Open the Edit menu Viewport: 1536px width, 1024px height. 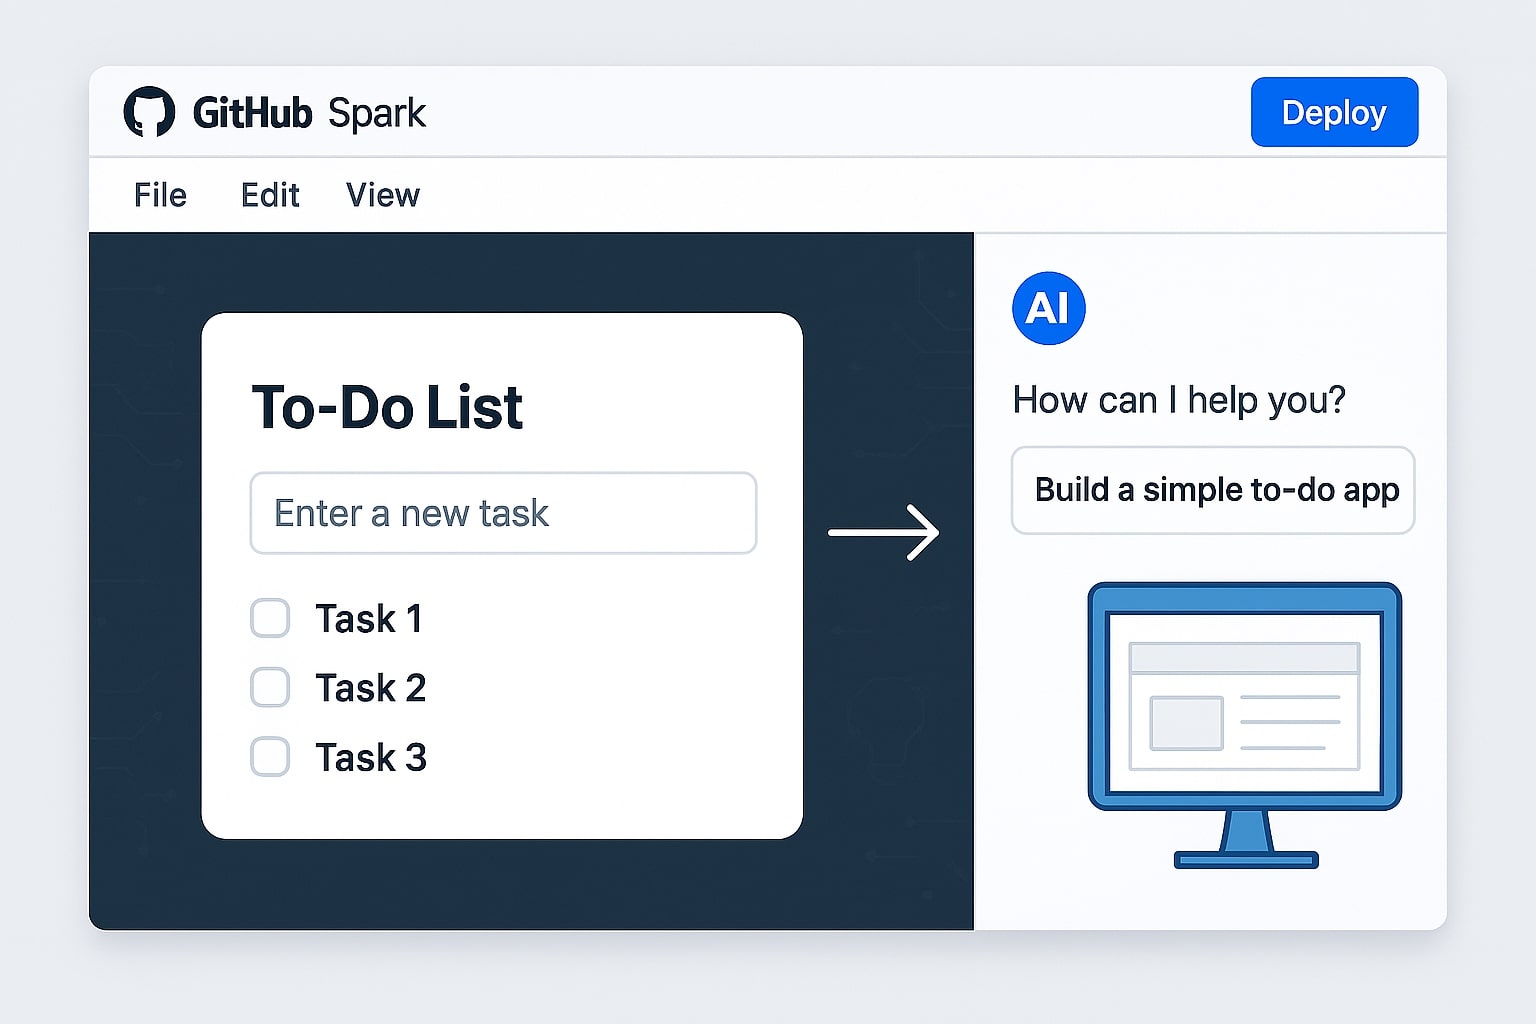(269, 195)
